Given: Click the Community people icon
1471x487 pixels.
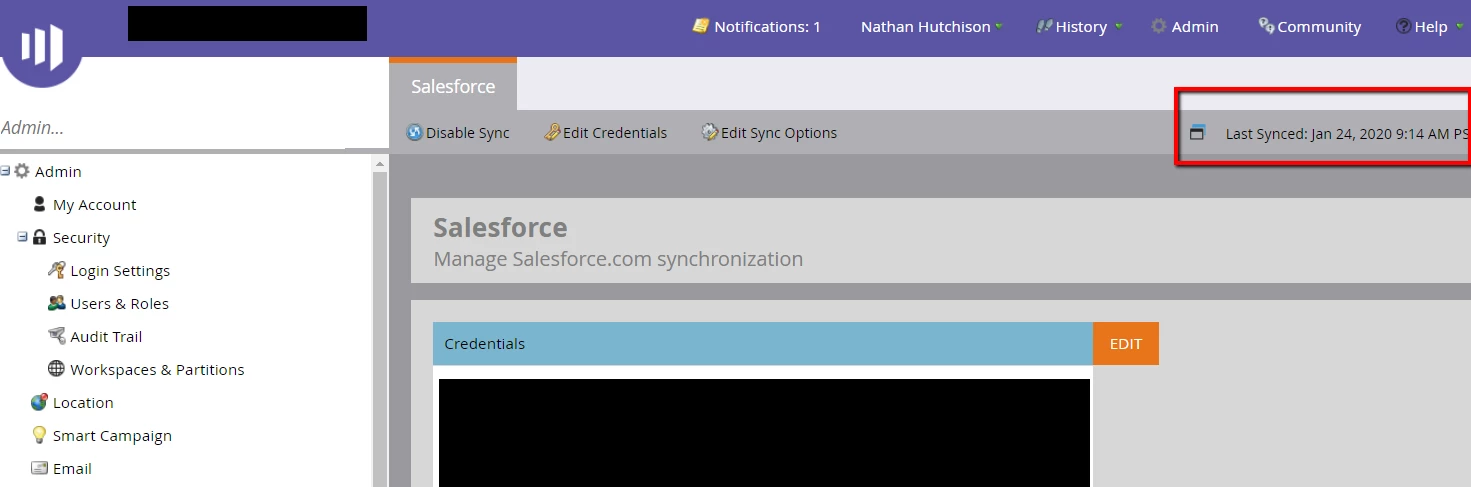Looking at the screenshot, I should click(x=1267, y=26).
